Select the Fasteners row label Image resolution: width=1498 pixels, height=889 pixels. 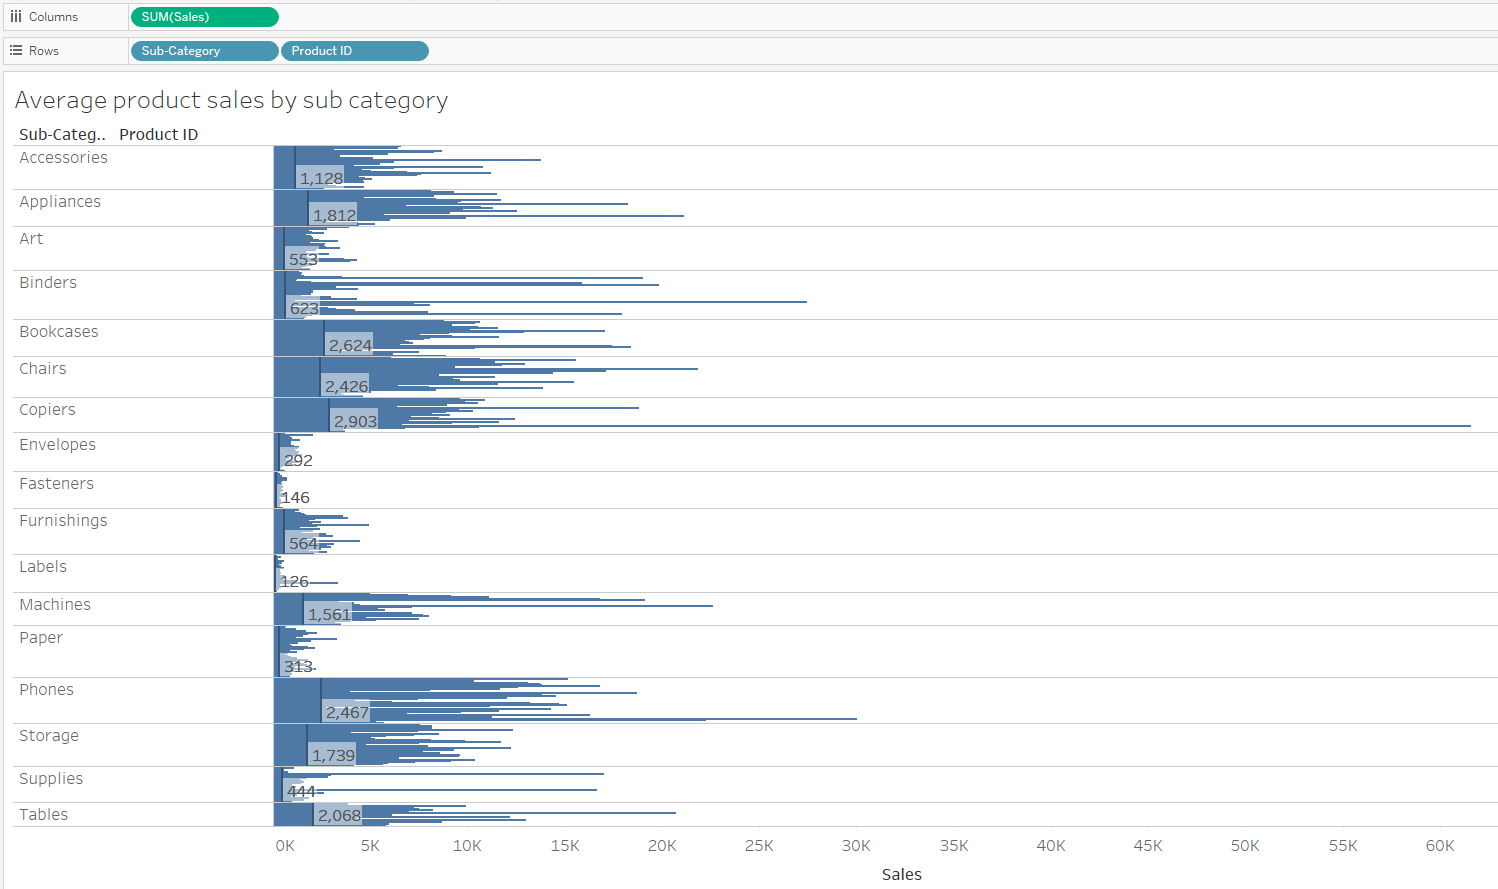(x=56, y=483)
